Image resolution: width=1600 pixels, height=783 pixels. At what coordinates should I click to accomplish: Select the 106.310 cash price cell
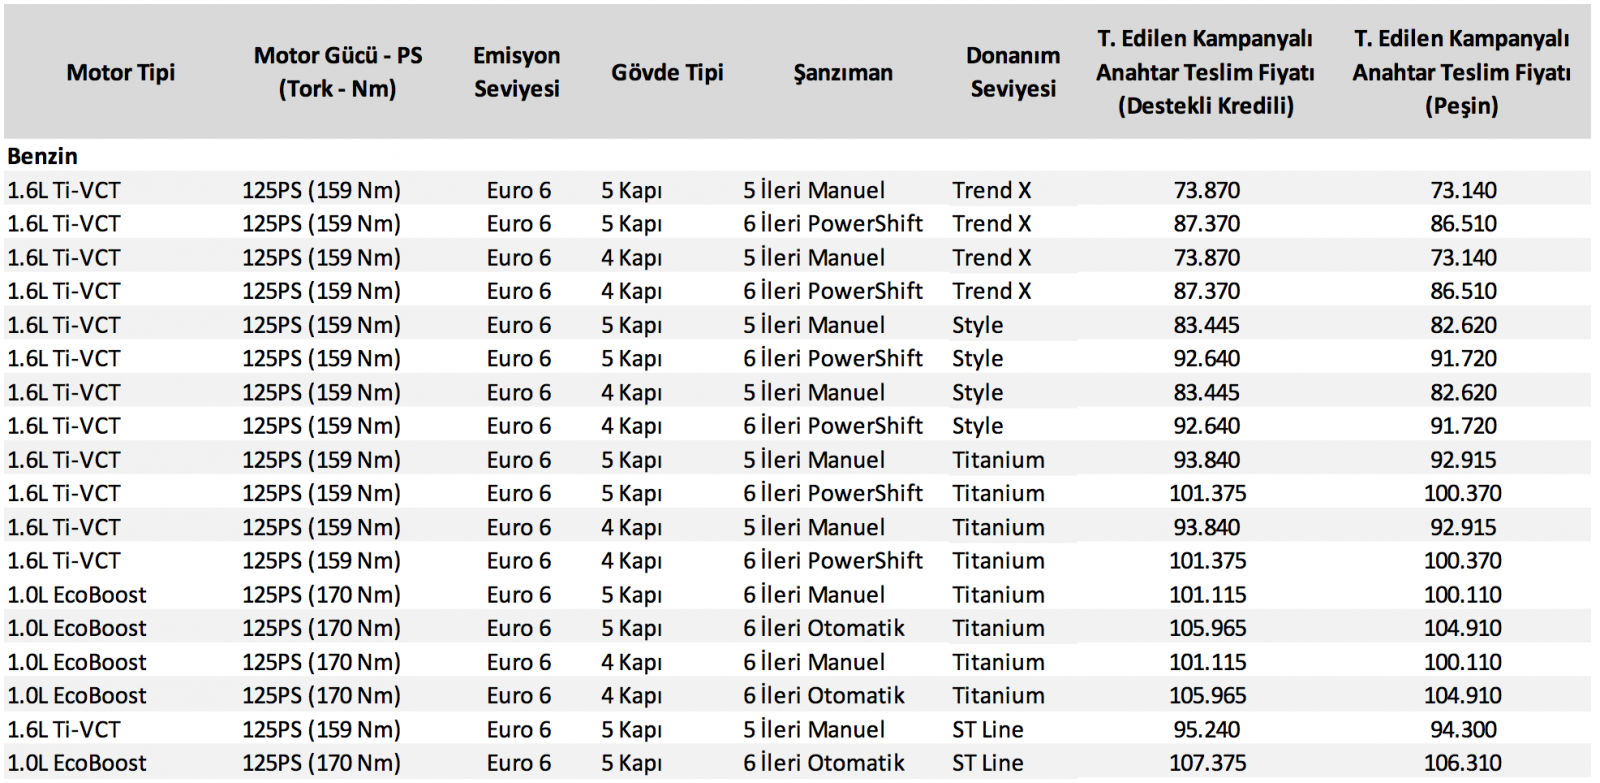click(x=1463, y=763)
